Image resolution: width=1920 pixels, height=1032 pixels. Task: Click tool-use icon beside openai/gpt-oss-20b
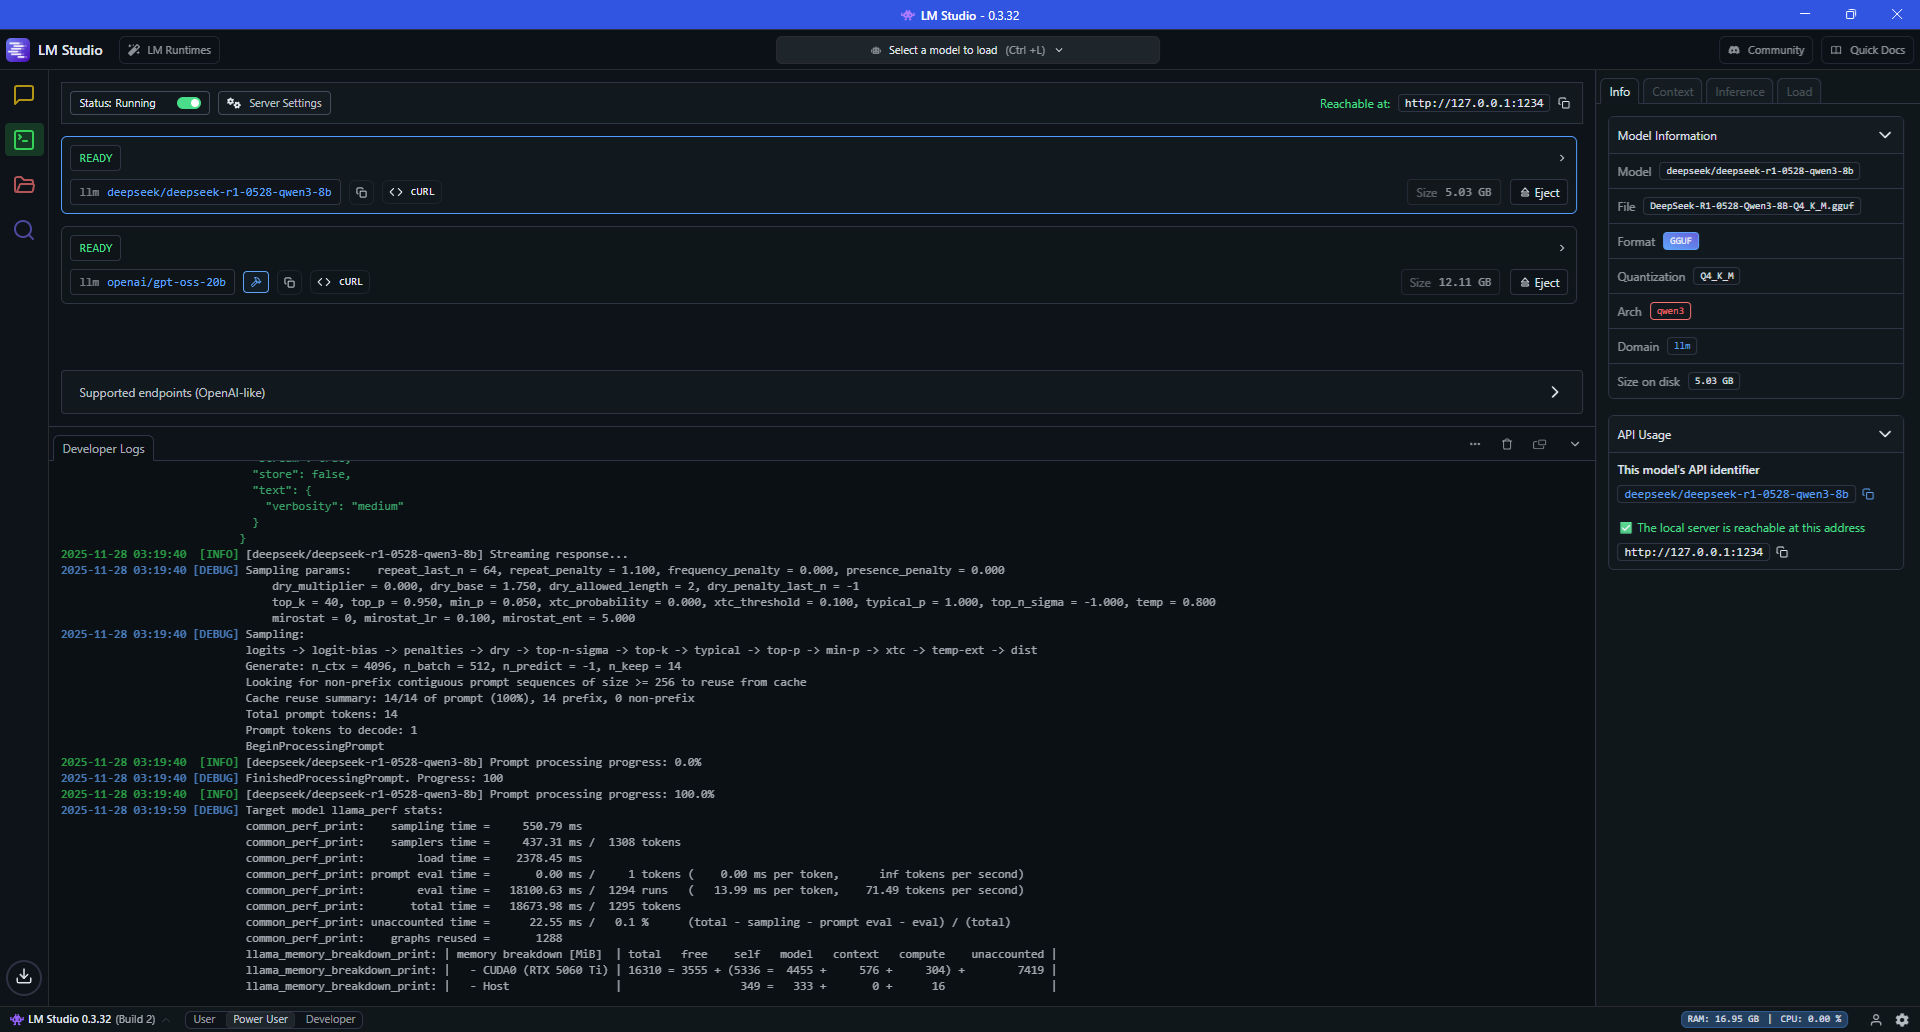256,282
